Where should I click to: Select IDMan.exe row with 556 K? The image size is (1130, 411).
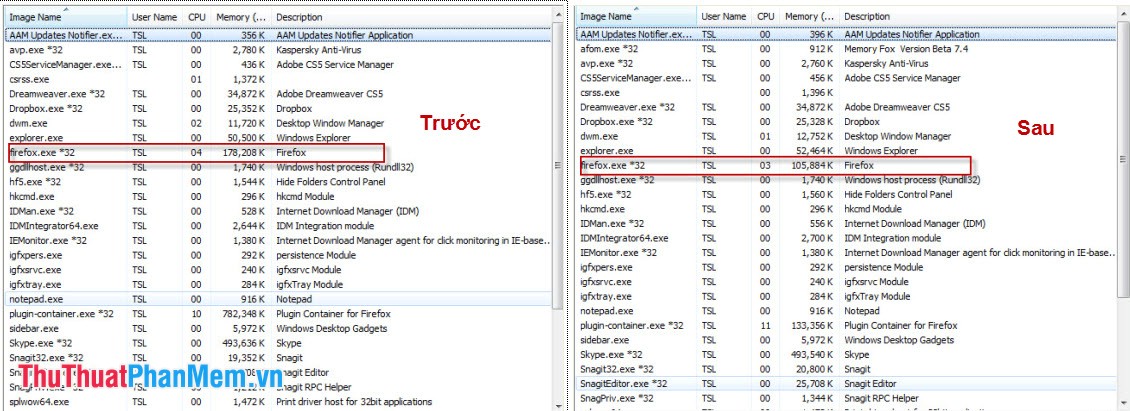tap(847, 224)
